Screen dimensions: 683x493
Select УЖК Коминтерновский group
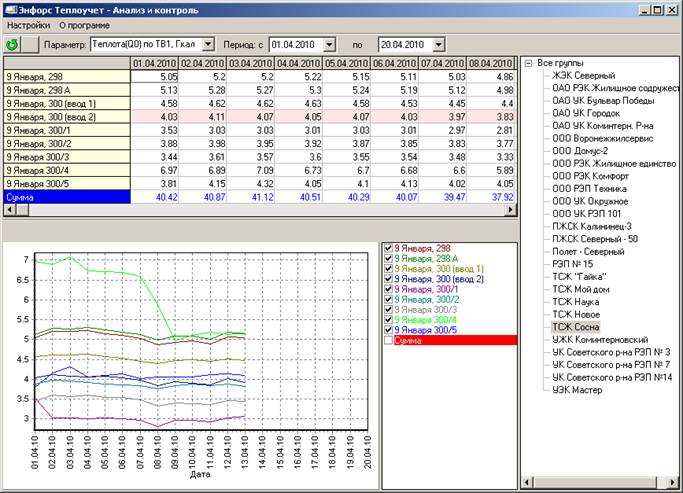tap(600, 340)
